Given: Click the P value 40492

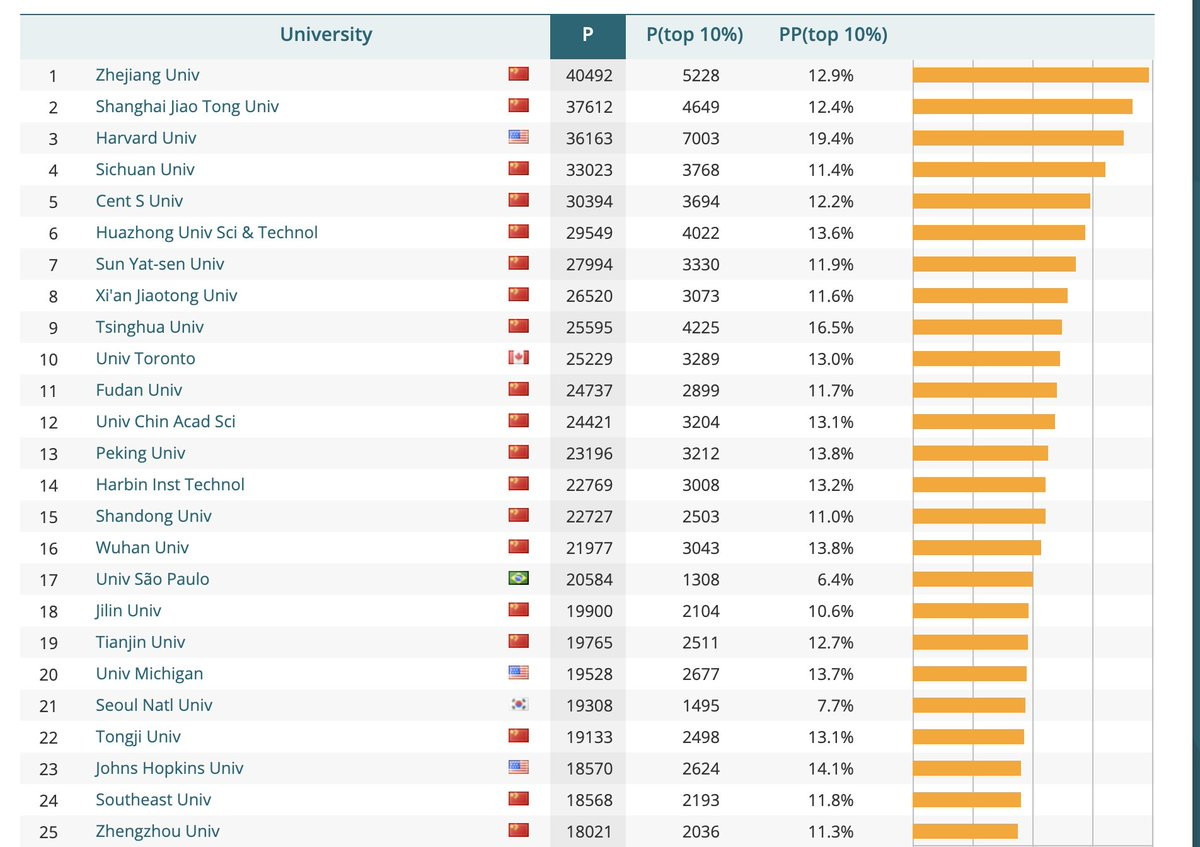Looking at the screenshot, I should (x=589, y=75).
